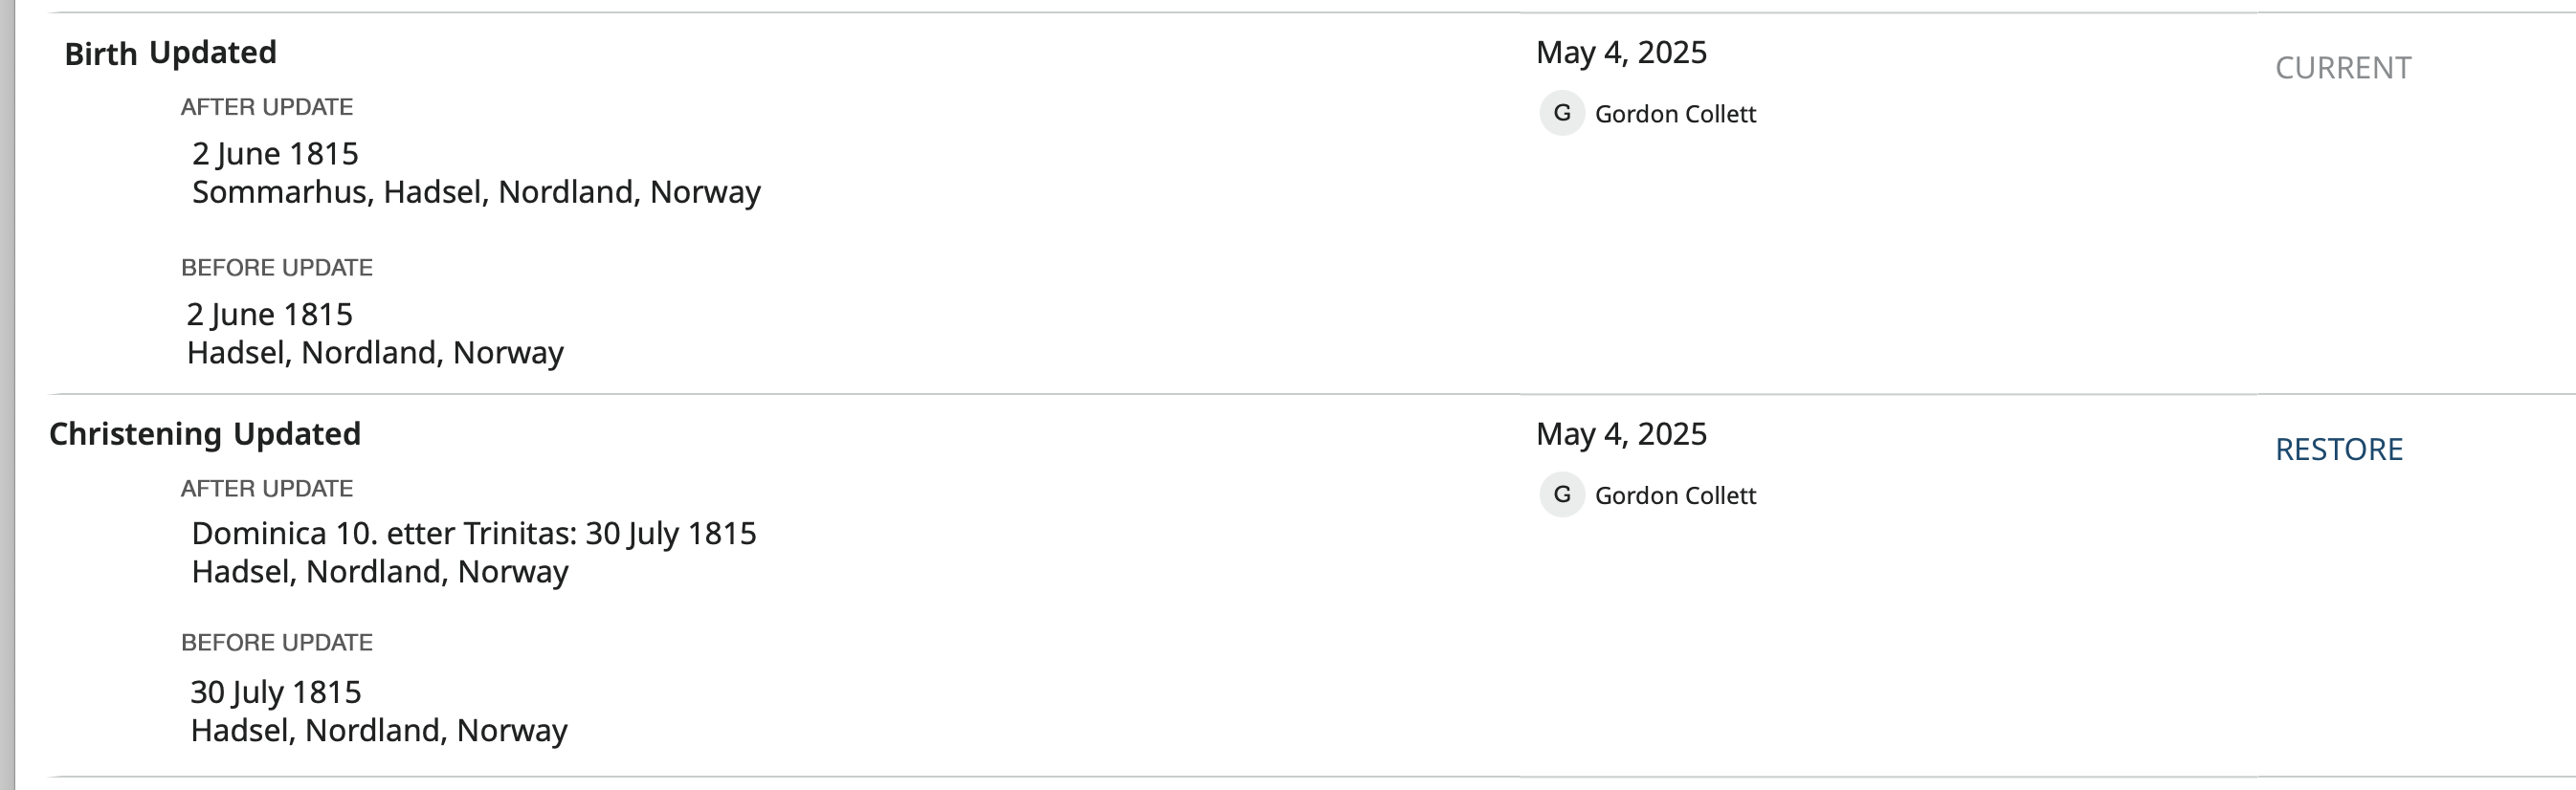Image resolution: width=2576 pixels, height=790 pixels.
Task: Click the plain 30 July 1815 before-update date
Action: (276, 692)
